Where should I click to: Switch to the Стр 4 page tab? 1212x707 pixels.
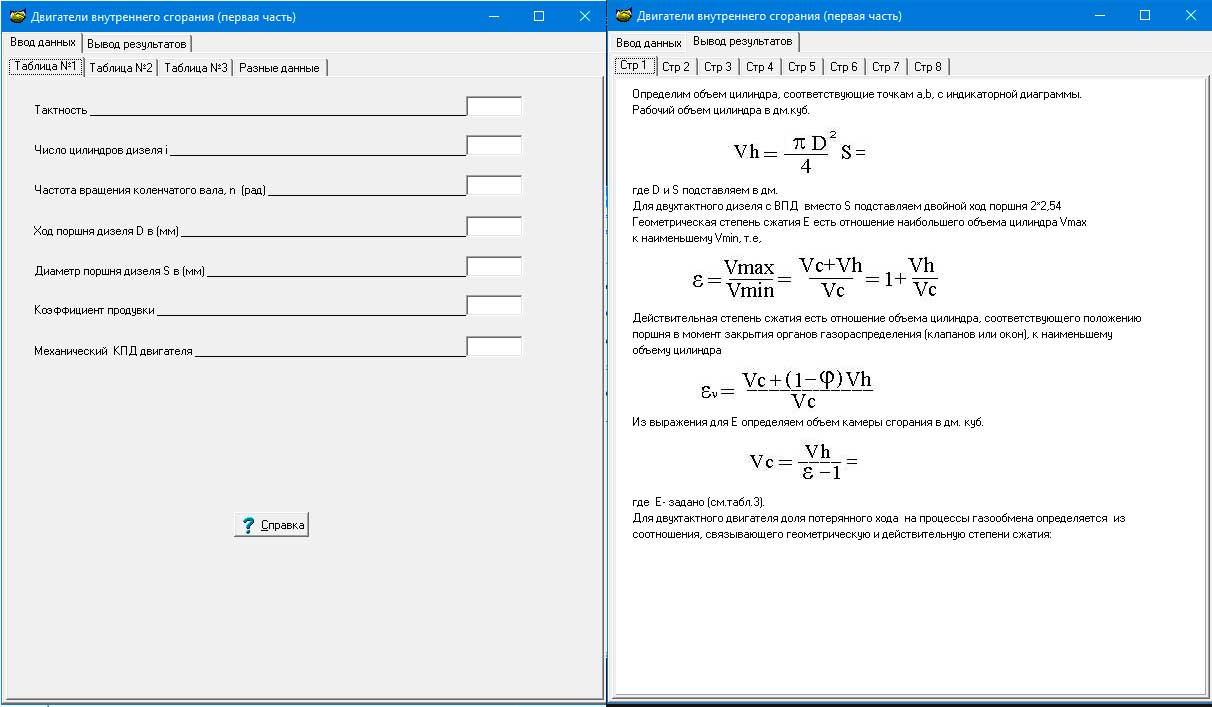click(760, 67)
